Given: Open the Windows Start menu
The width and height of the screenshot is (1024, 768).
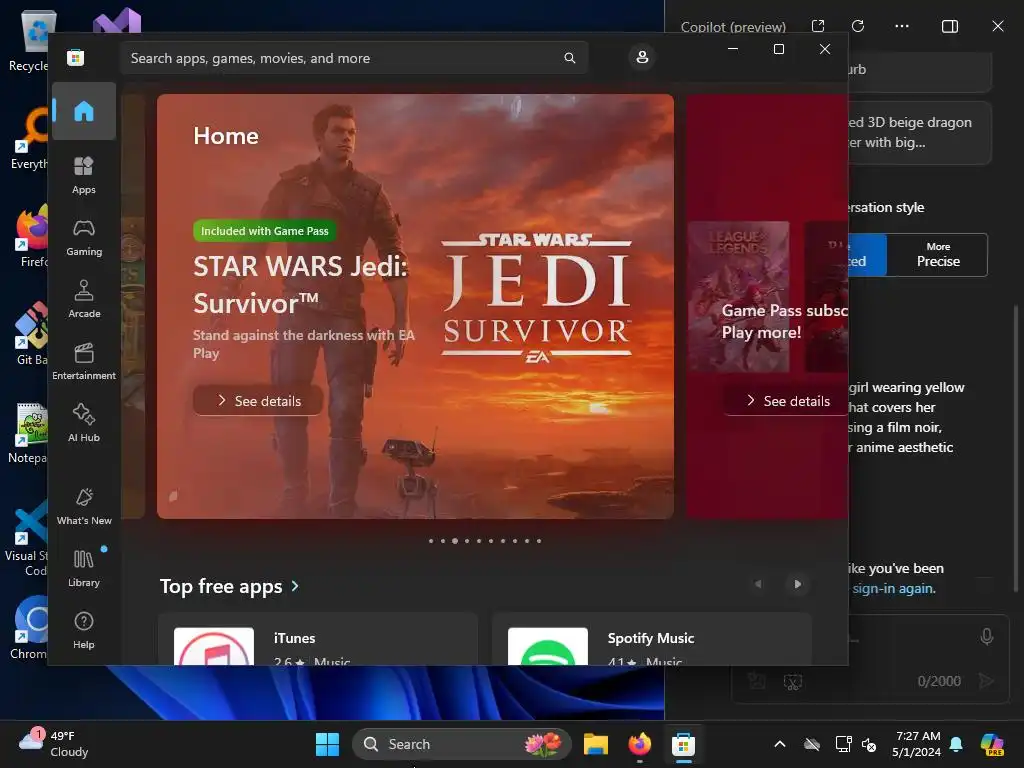Looking at the screenshot, I should click(x=327, y=744).
